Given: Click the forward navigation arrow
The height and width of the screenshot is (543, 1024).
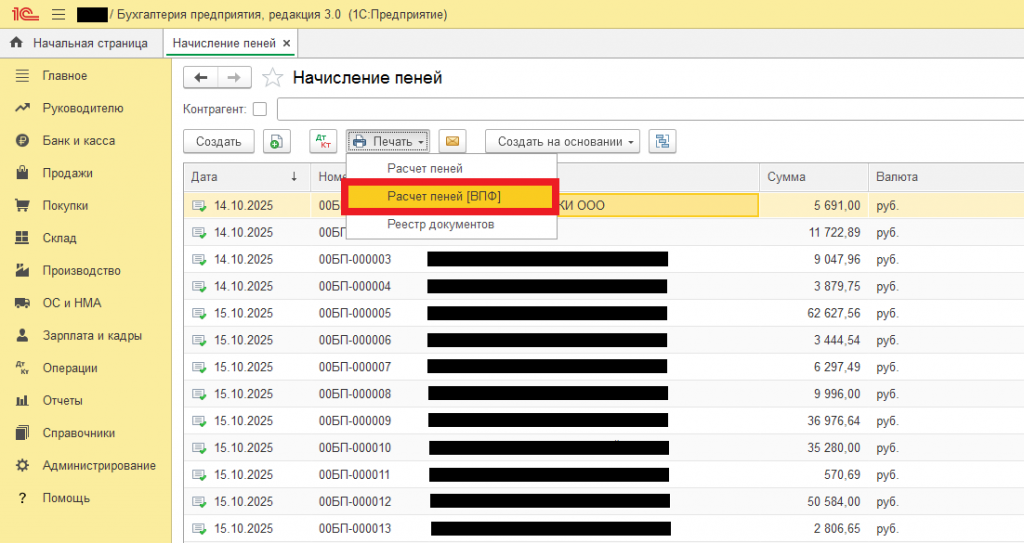Looking at the screenshot, I should pos(234,78).
